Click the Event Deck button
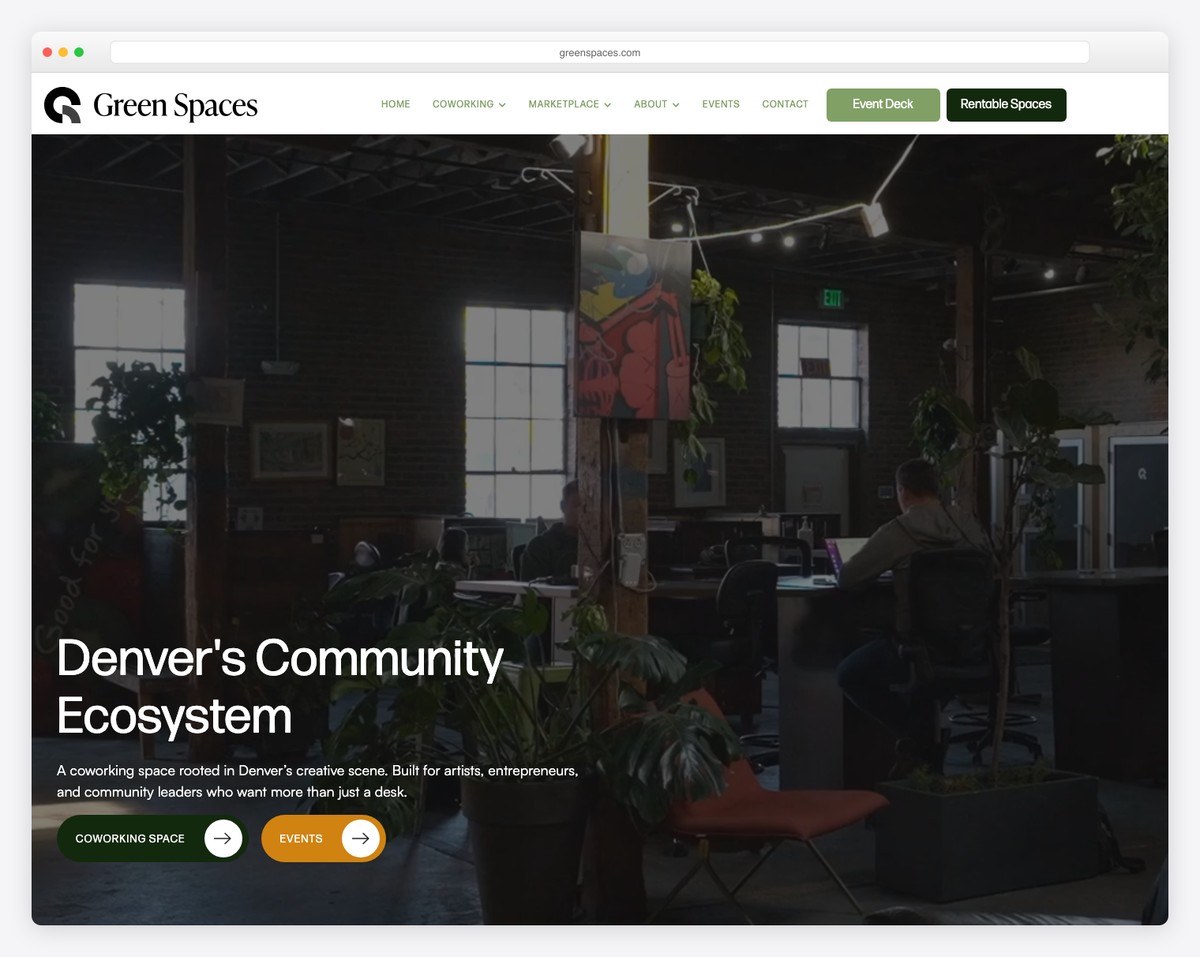 (x=882, y=104)
